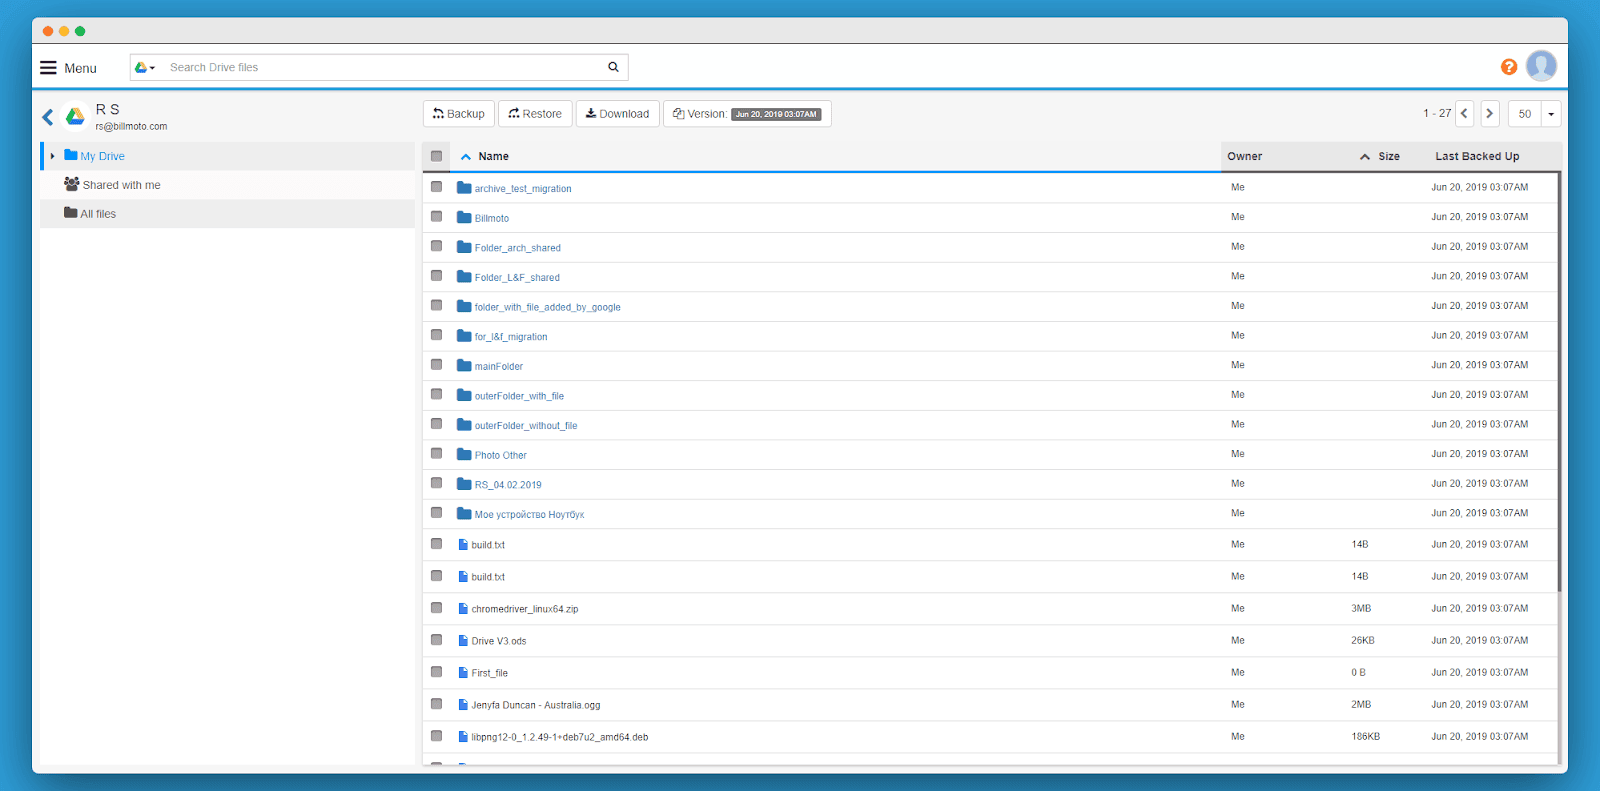Open the orange help question icon

pyautogui.click(x=1509, y=67)
